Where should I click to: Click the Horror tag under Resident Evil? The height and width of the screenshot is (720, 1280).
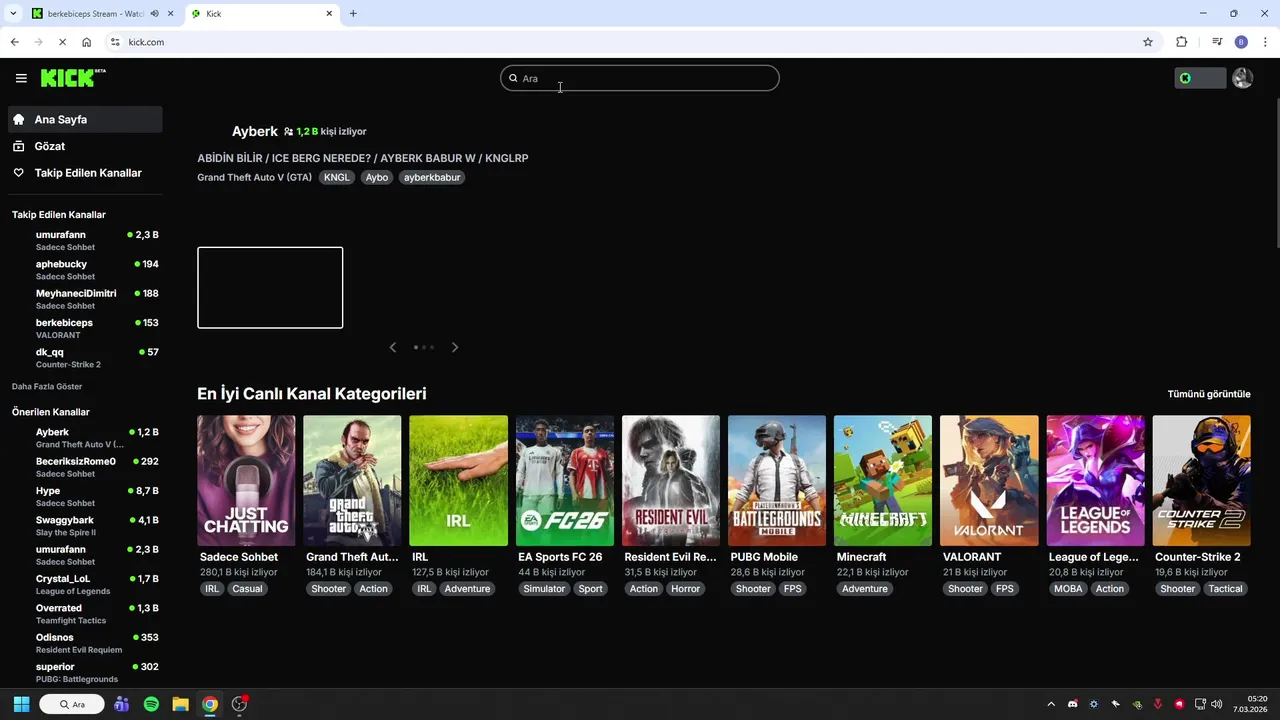[x=686, y=589]
